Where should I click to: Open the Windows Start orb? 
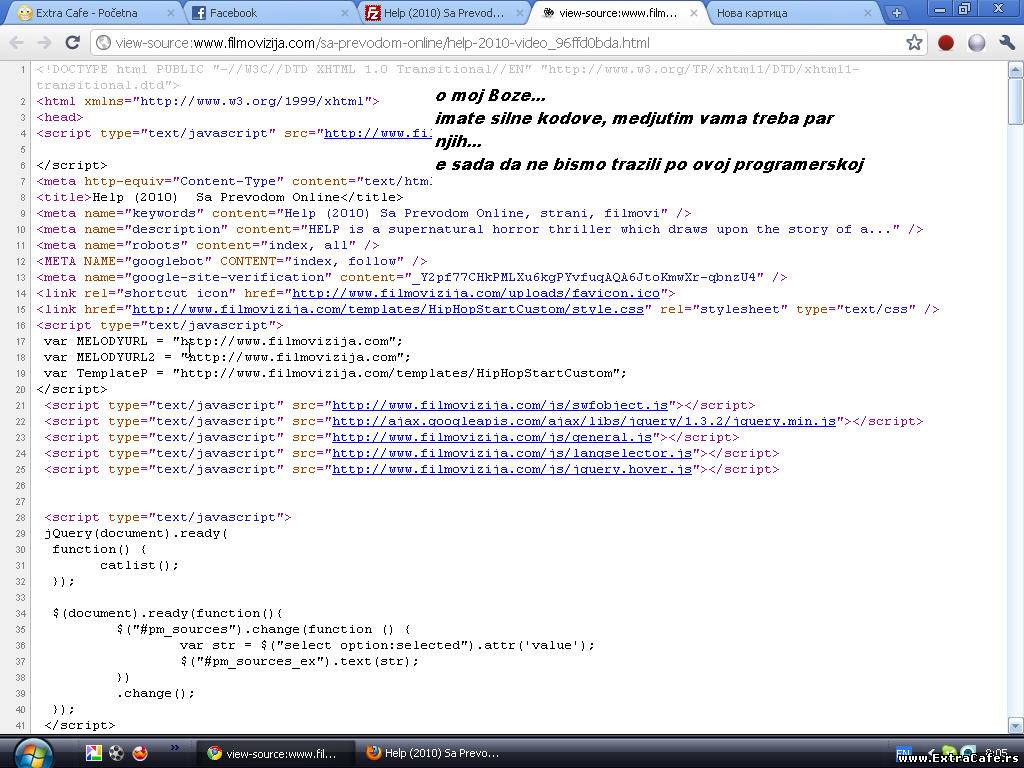(x=33, y=752)
